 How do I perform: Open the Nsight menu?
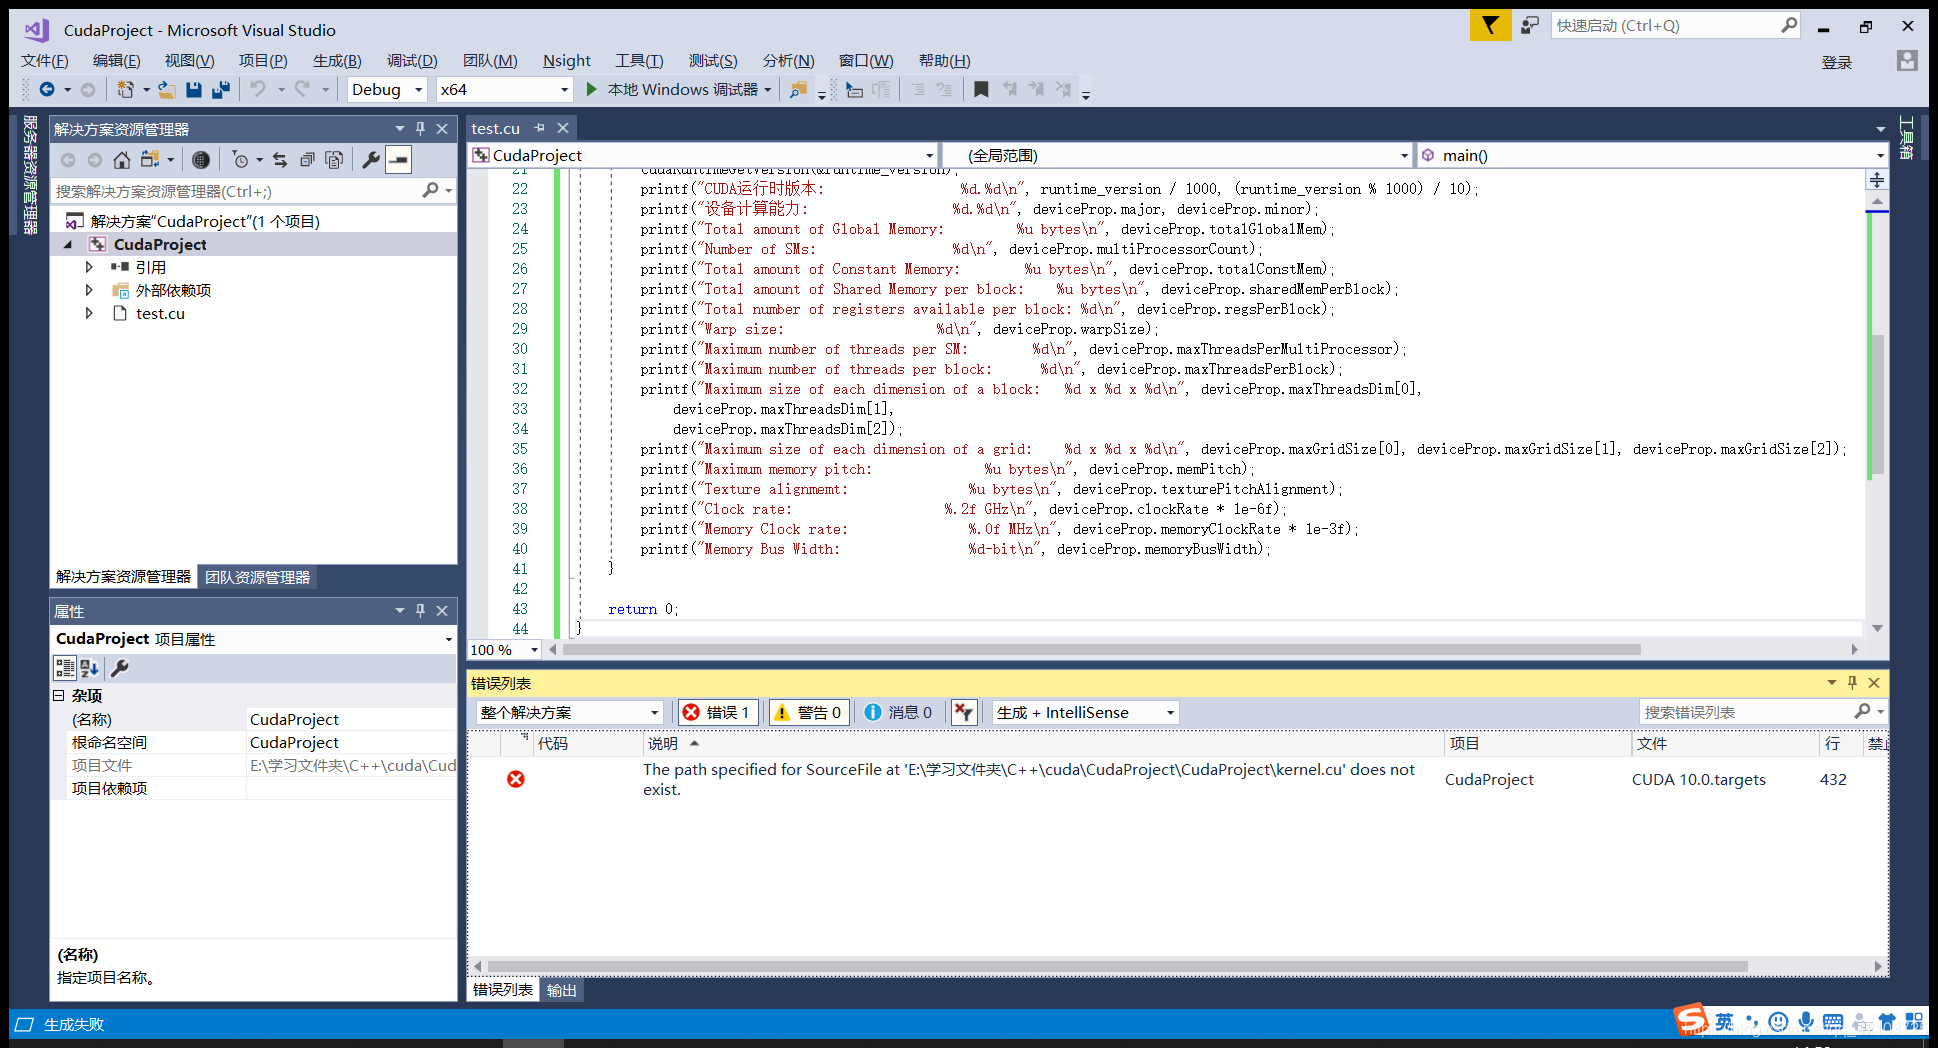coord(567,61)
